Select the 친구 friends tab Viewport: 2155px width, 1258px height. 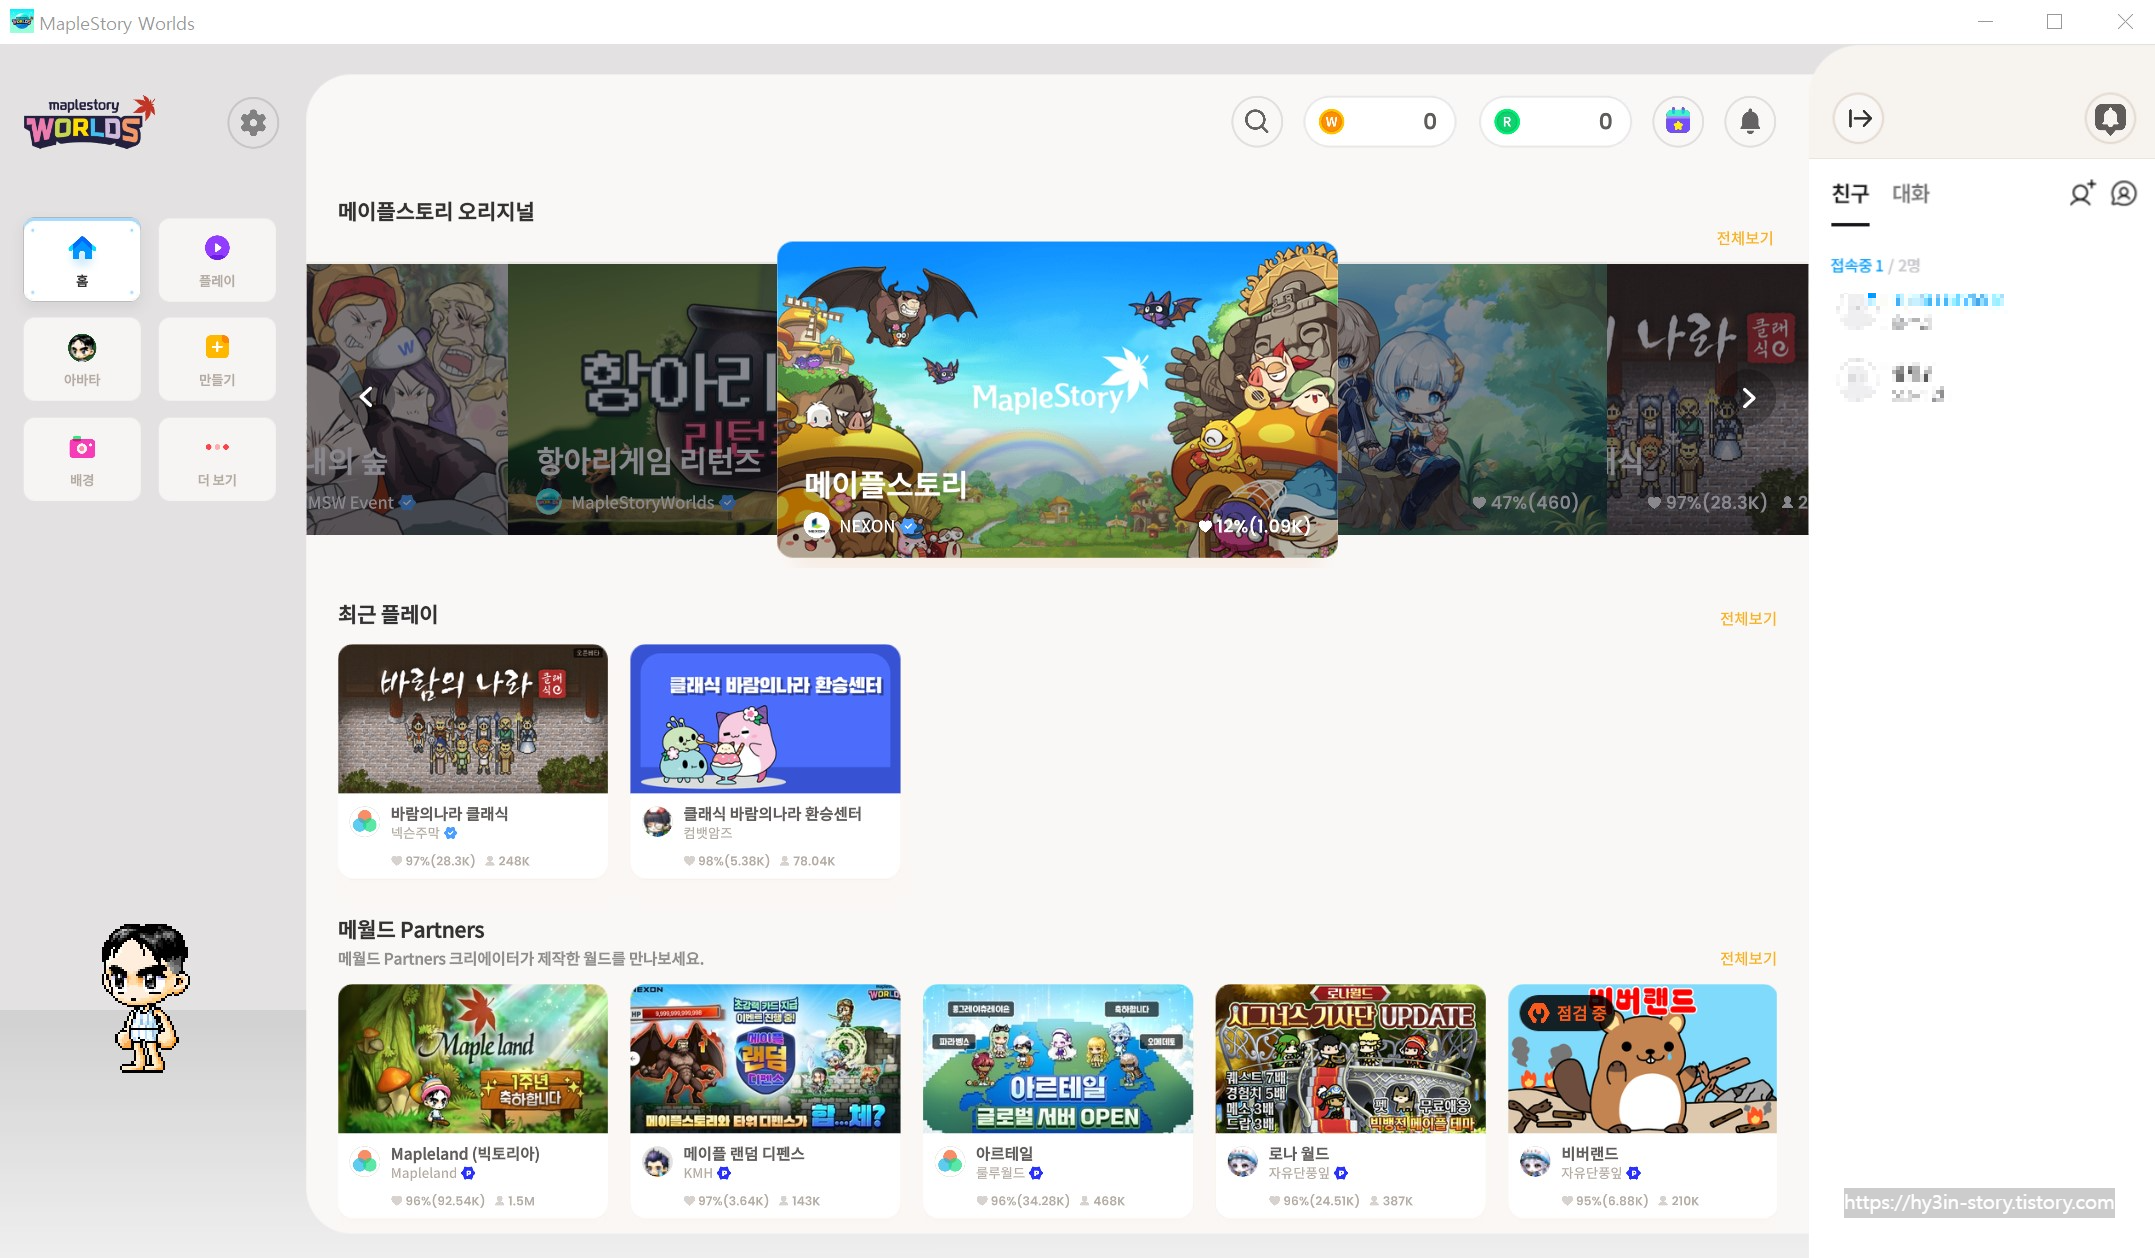[1850, 194]
